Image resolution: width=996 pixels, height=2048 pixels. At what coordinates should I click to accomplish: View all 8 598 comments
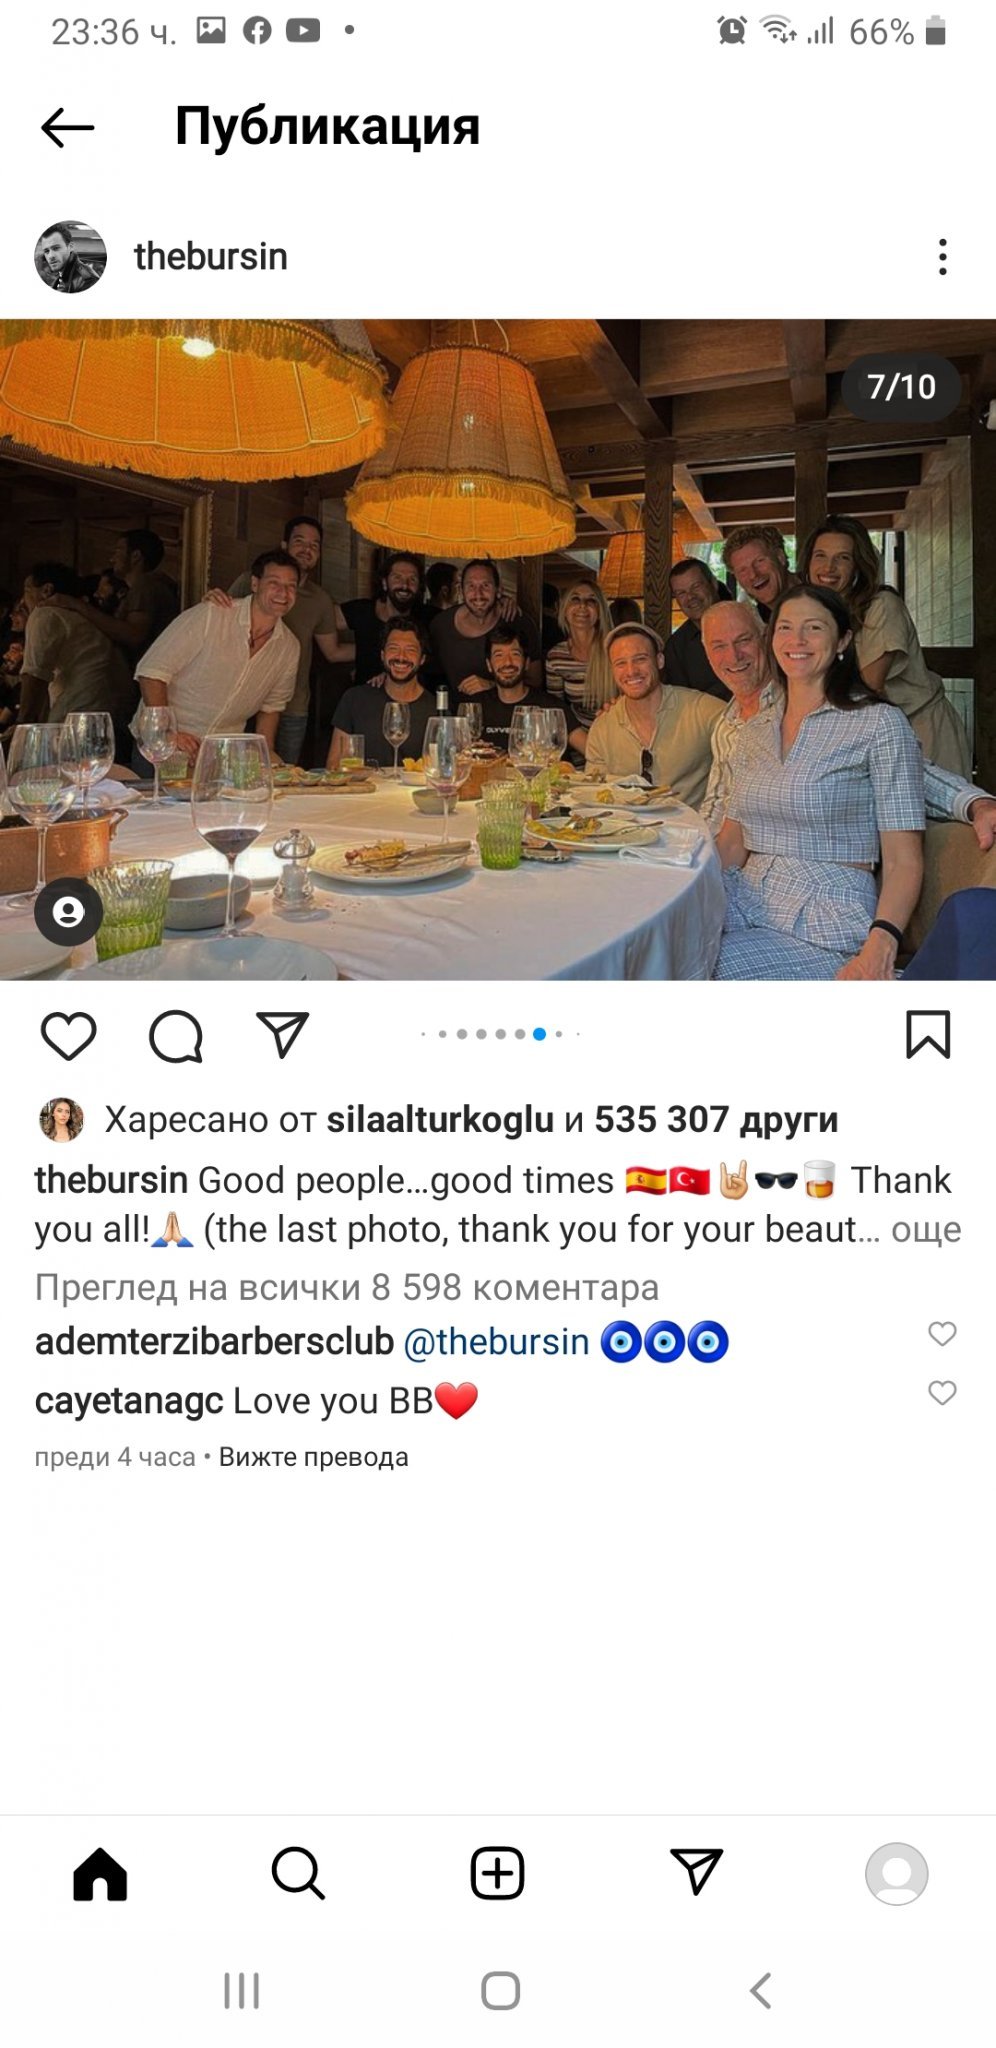tap(347, 1287)
